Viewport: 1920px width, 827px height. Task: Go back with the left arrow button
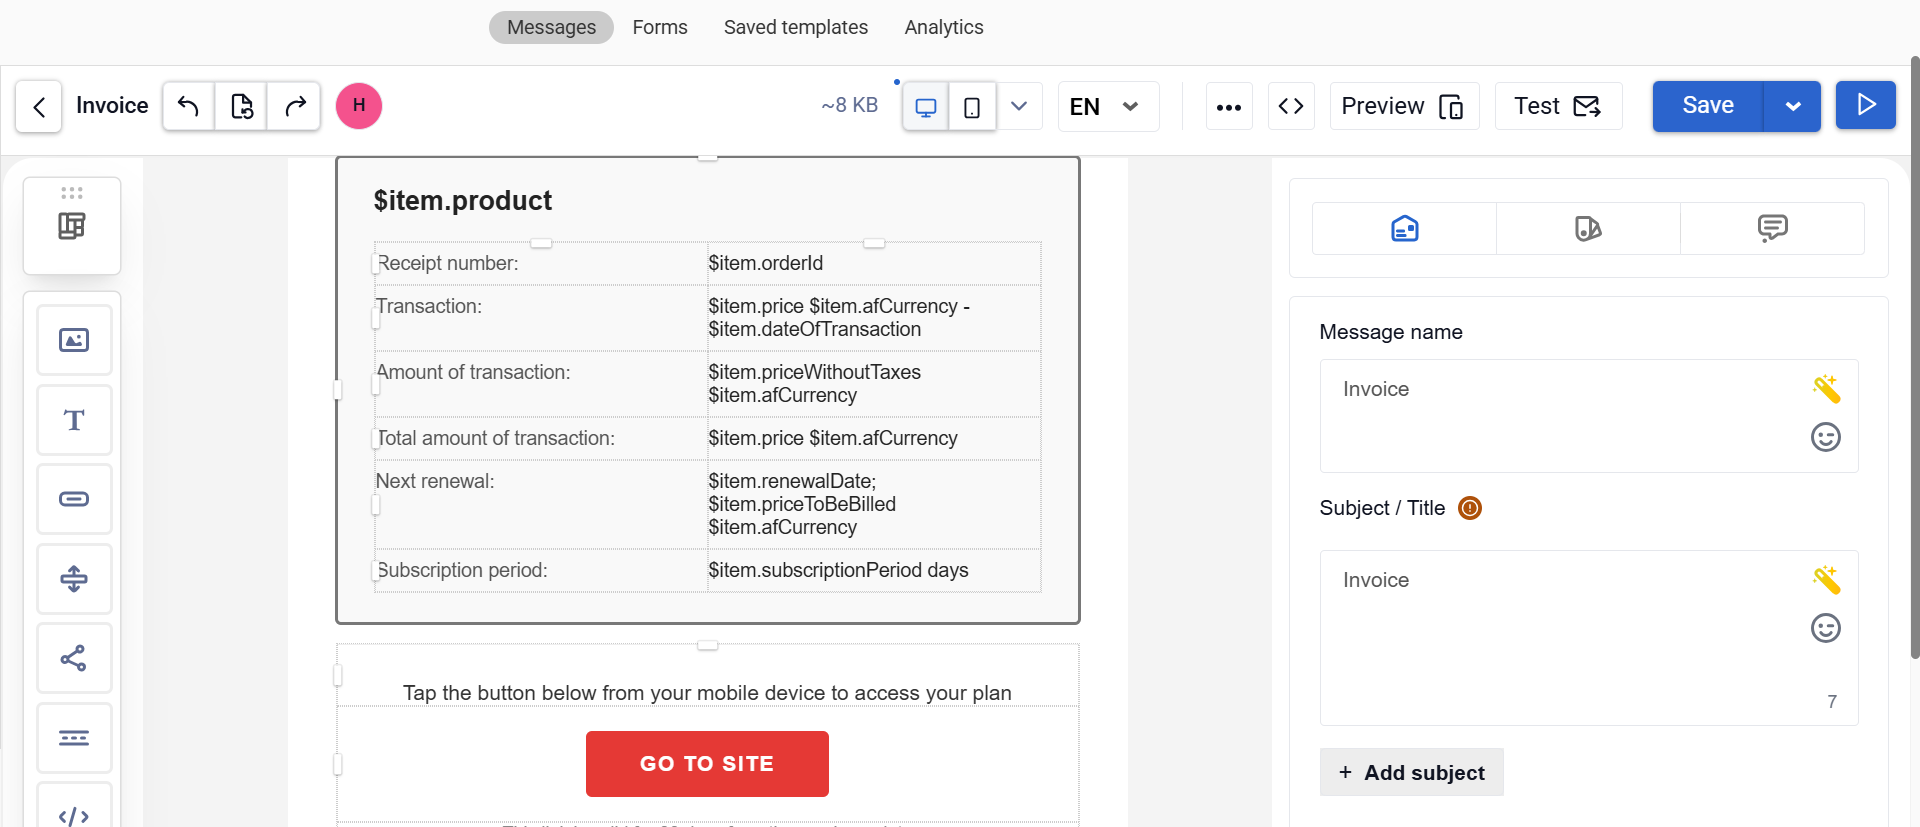(x=39, y=106)
